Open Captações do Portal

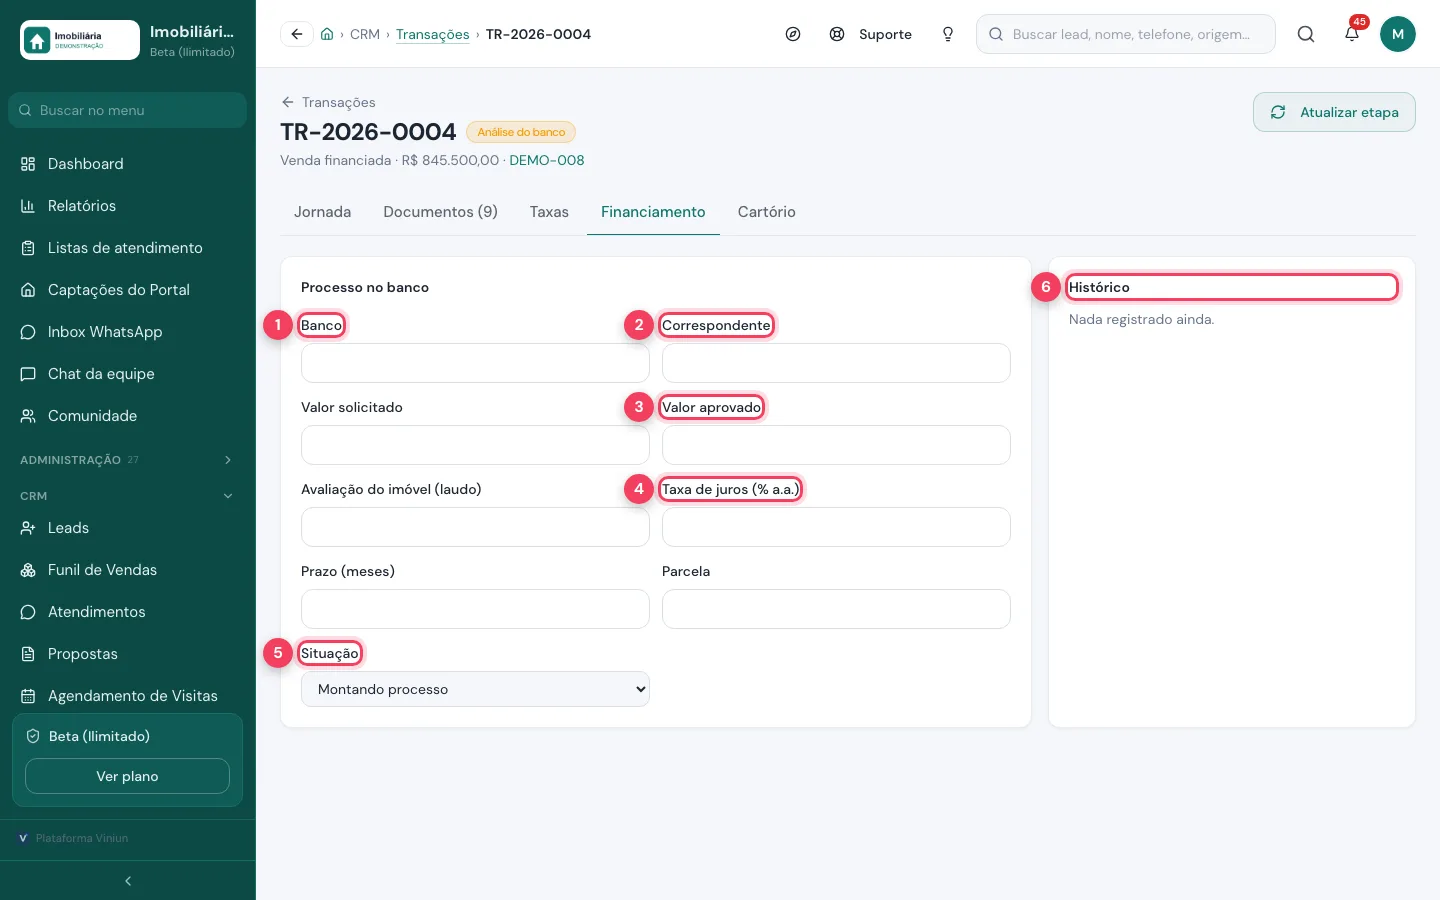[x=128, y=290]
